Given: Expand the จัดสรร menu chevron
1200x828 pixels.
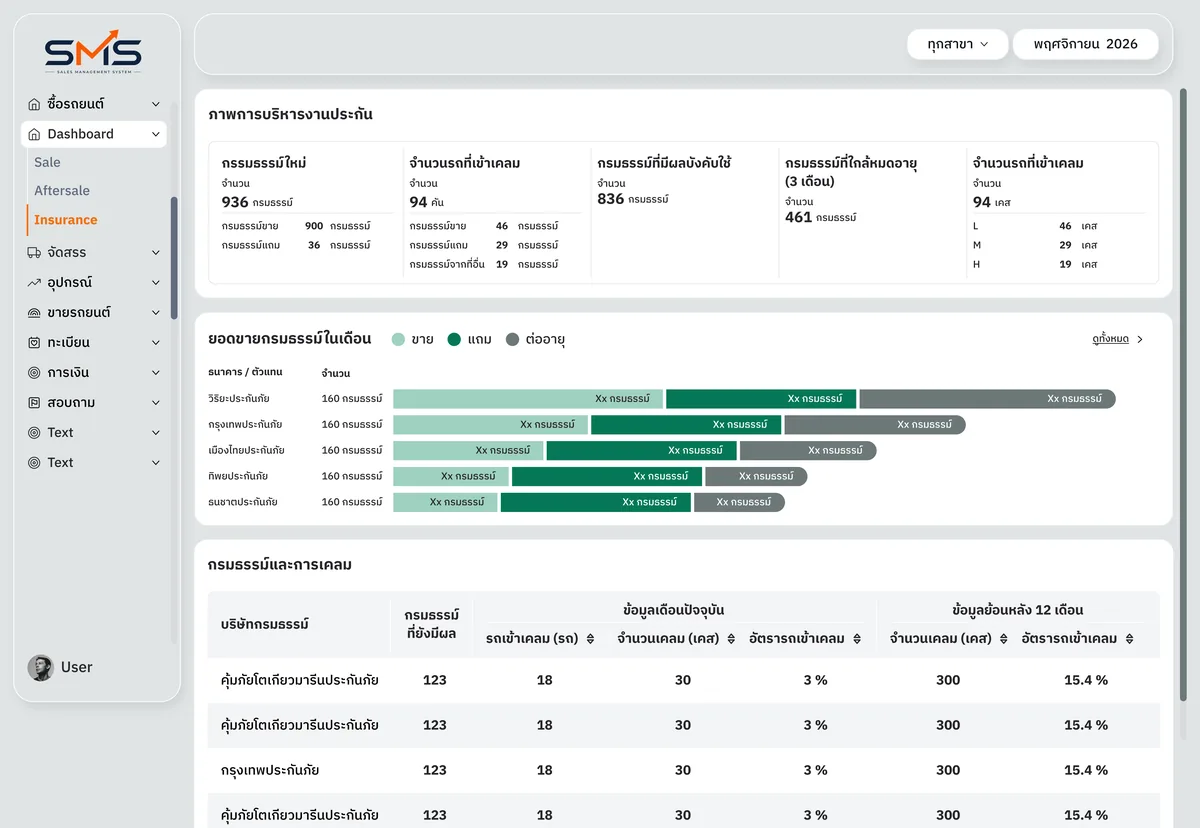Looking at the screenshot, I should click(155, 253).
